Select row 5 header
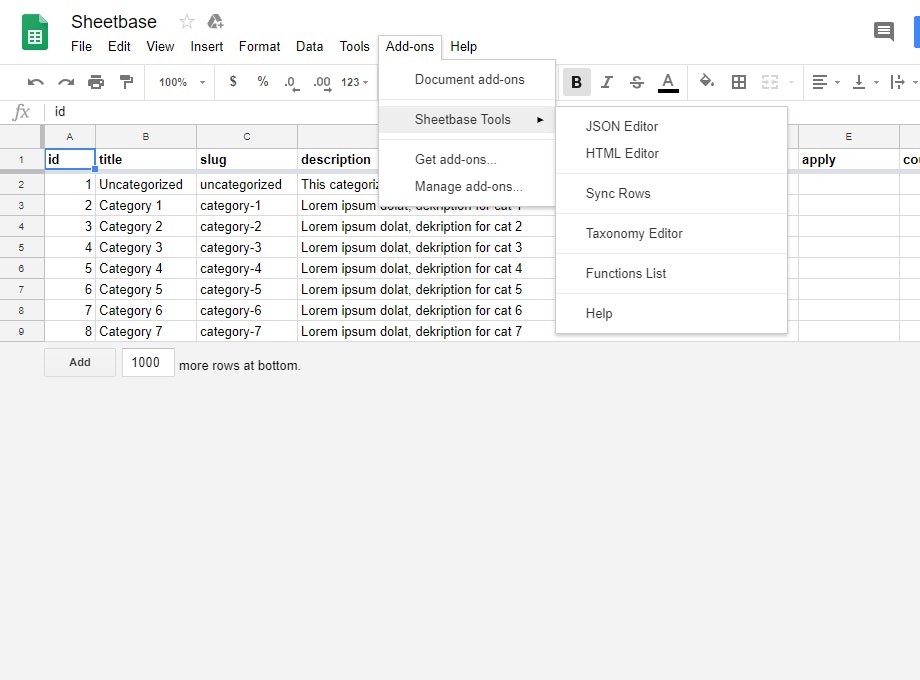This screenshot has height=680, width=920. (x=22, y=248)
